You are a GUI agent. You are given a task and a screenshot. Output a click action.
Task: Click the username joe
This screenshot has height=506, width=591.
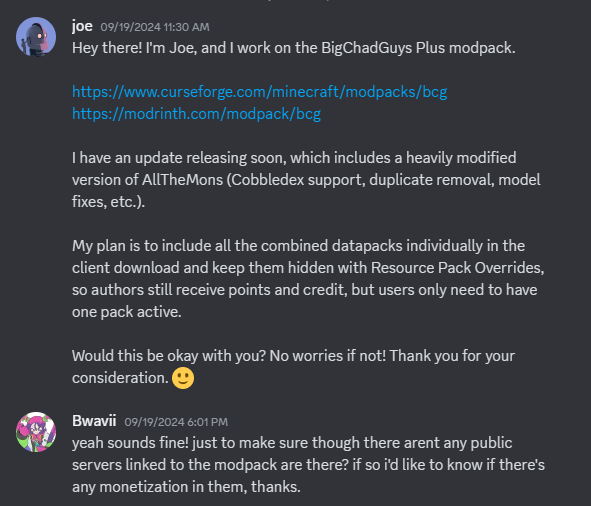tap(82, 26)
